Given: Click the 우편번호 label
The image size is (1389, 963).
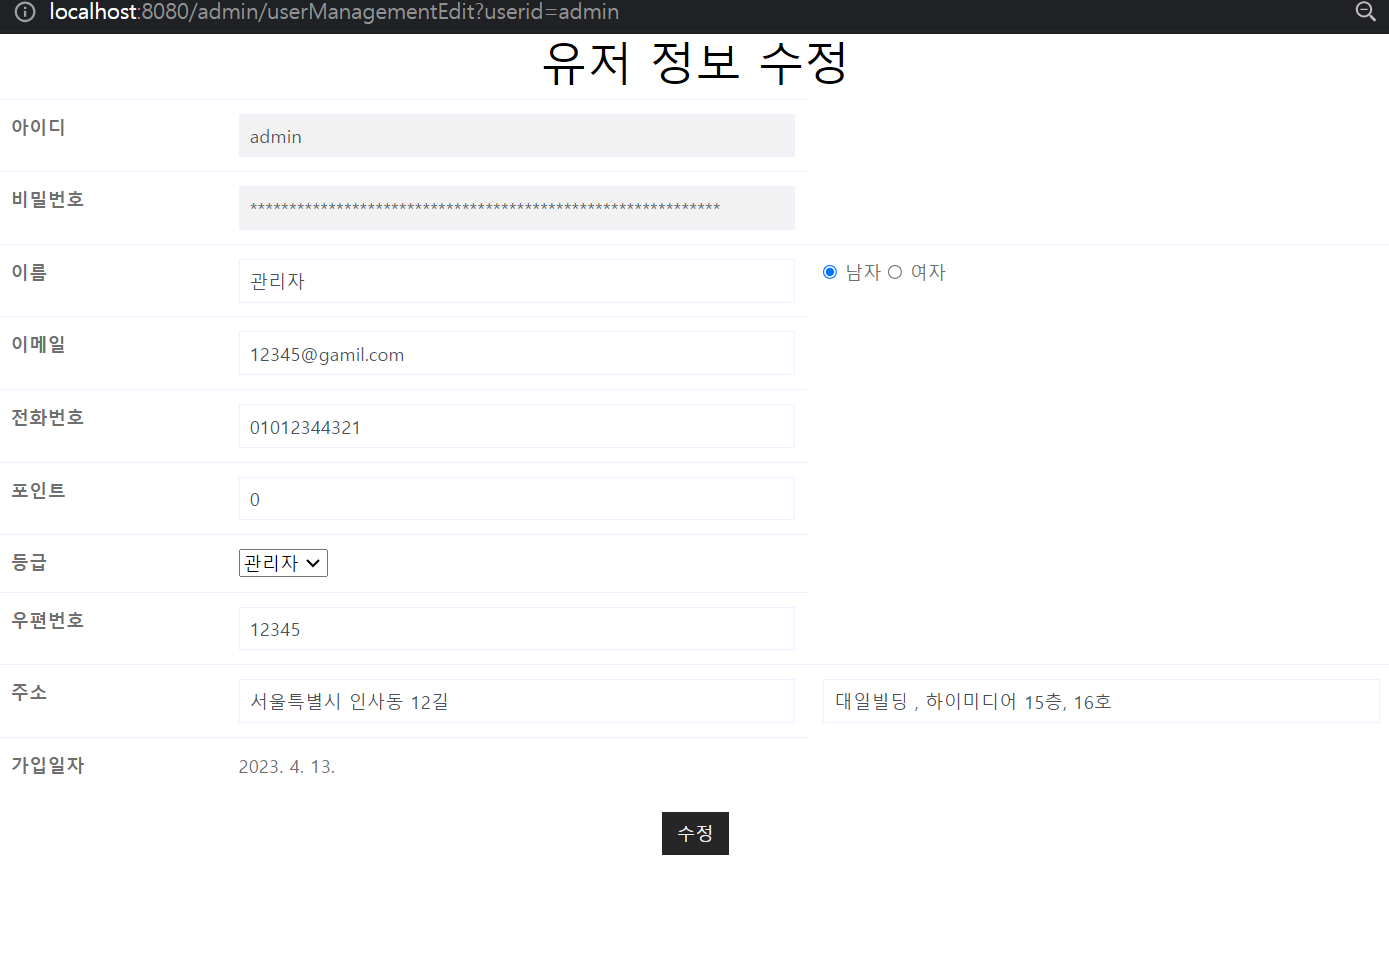Looking at the screenshot, I should click(48, 620).
